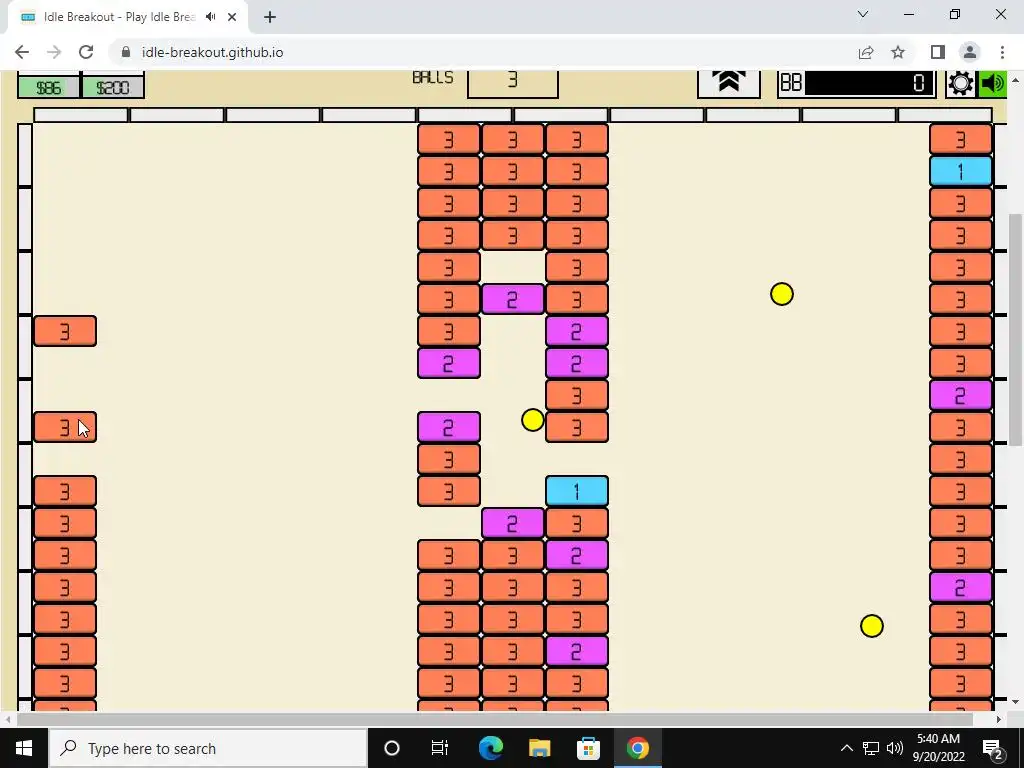The image size is (1024, 768).
Task: Open Cortana circle icon
Action: click(392, 748)
